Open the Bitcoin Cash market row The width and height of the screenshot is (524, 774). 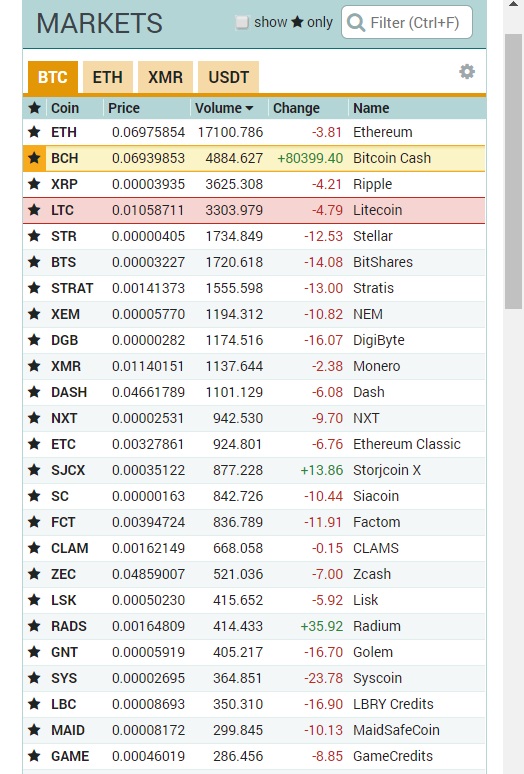point(254,158)
